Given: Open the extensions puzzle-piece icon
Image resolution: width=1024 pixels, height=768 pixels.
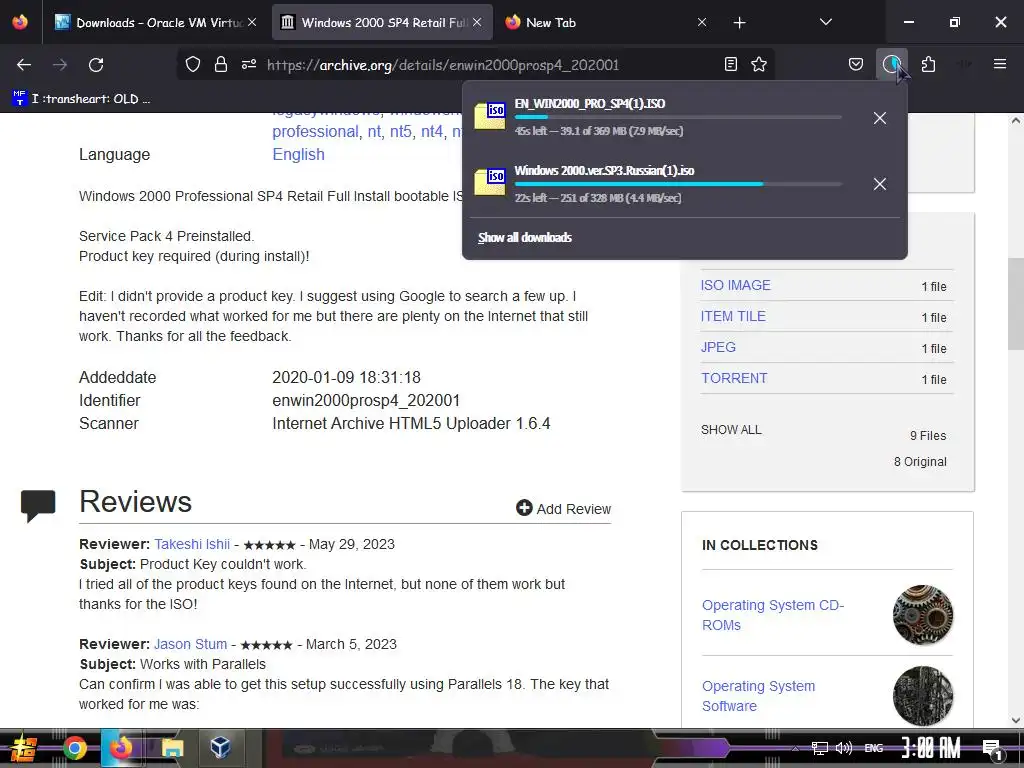Looking at the screenshot, I should click(x=928, y=64).
